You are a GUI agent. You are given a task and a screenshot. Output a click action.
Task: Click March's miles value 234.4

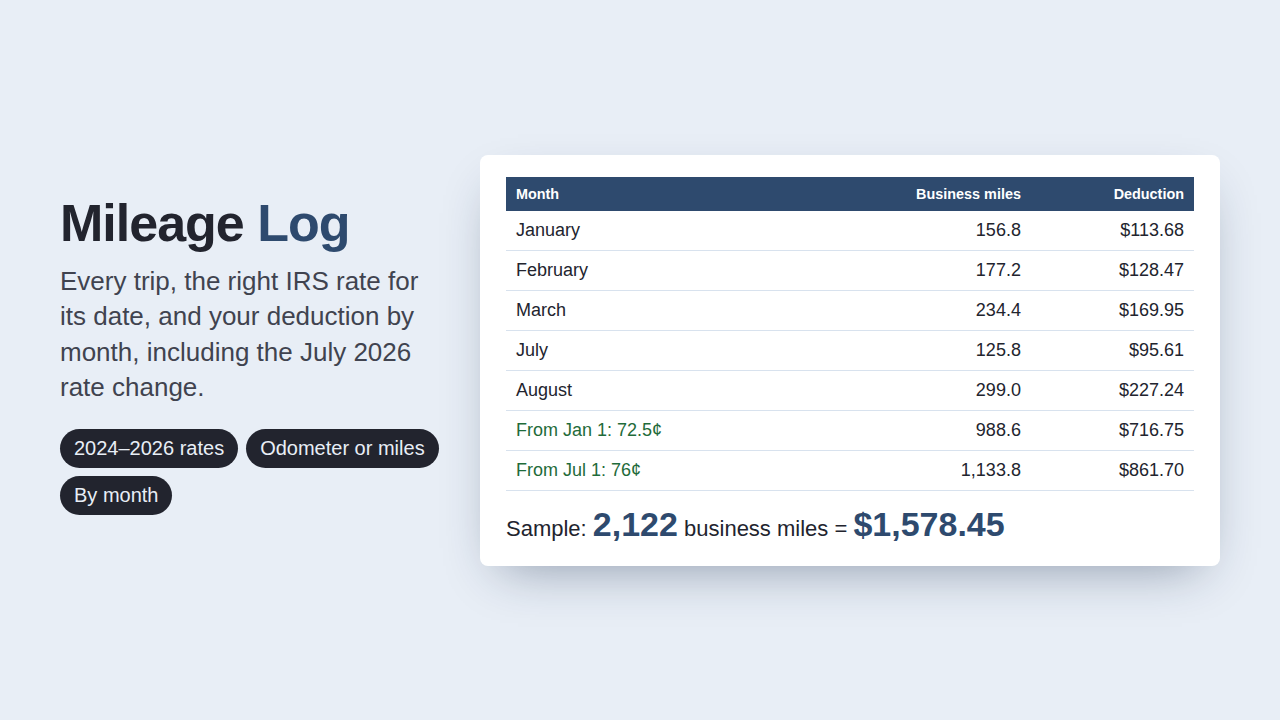tap(998, 310)
